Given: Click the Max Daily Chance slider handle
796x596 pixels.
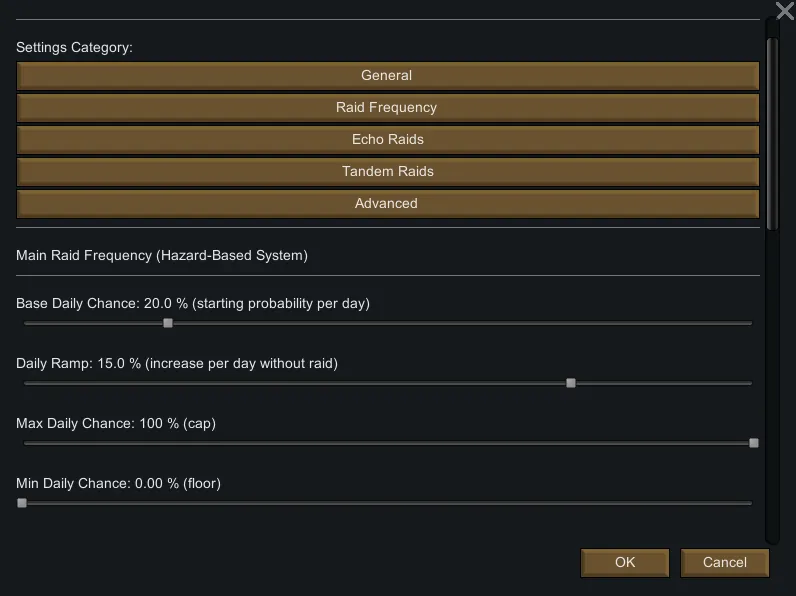Looking at the screenshot, I should (754, 443).
